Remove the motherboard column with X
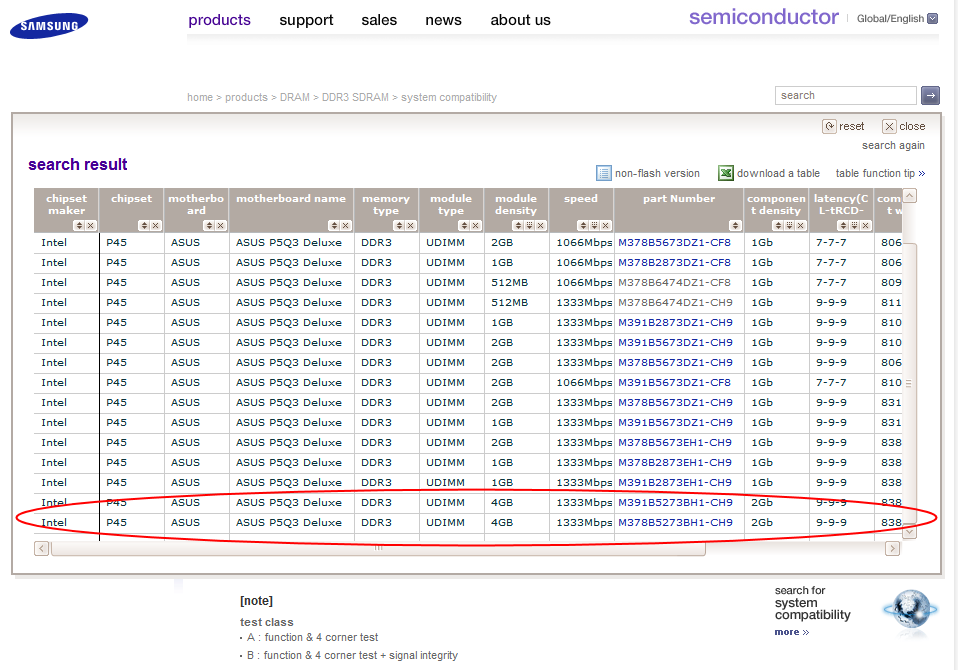 point(221,225)
